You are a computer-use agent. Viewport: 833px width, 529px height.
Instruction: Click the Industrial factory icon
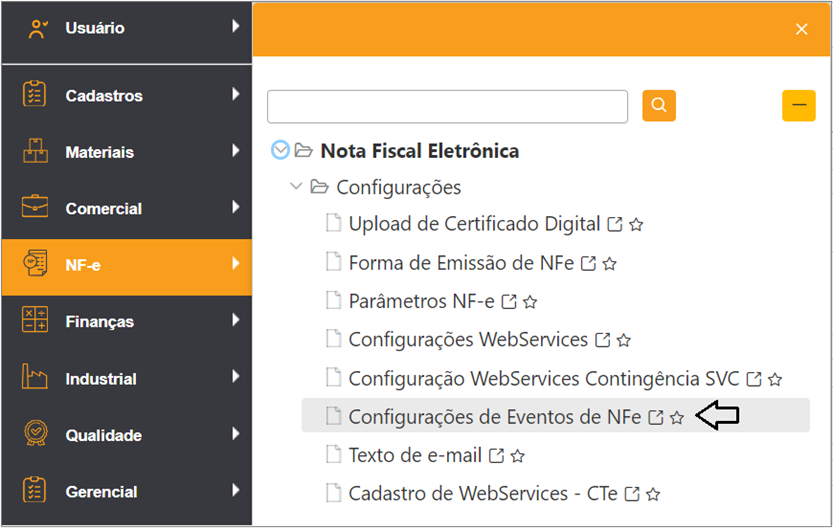(x=35, y=377)
